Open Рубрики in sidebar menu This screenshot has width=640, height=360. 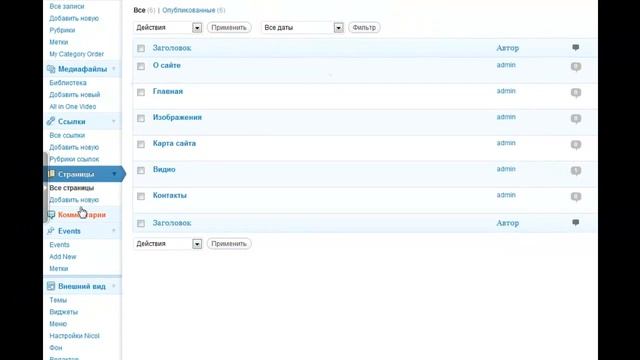[x=62, y=30]
